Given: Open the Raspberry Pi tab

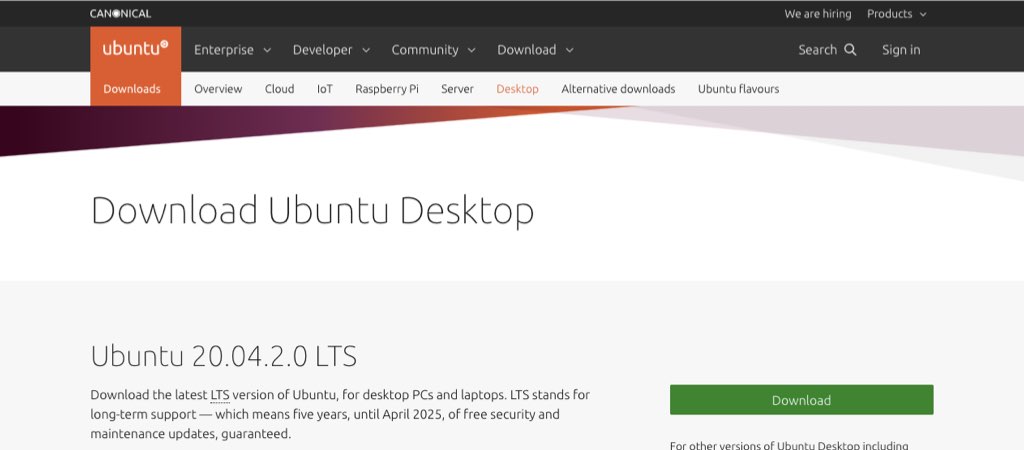Looking at the screenshot, I should pos(387,89).
